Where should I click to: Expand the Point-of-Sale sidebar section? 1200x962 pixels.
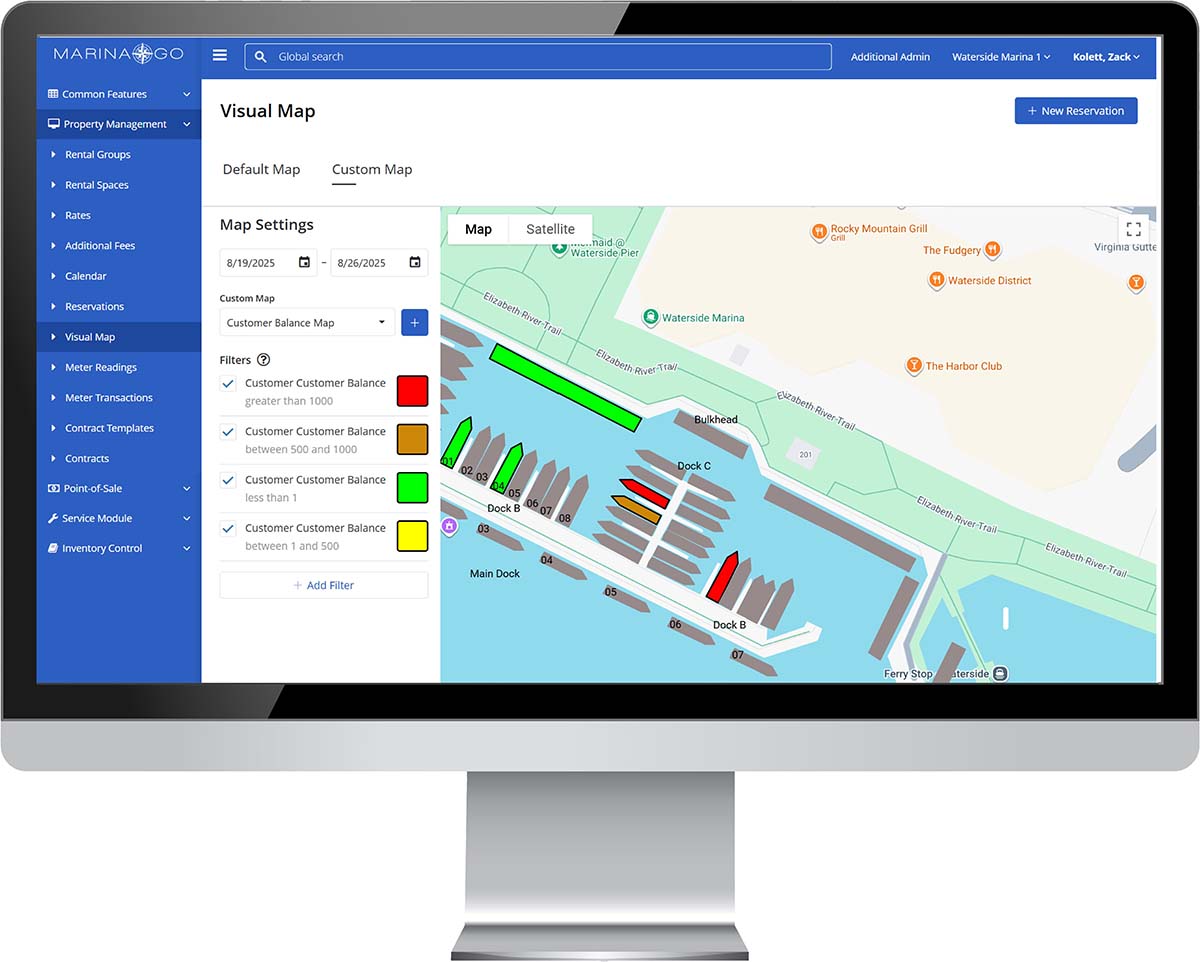119,488
